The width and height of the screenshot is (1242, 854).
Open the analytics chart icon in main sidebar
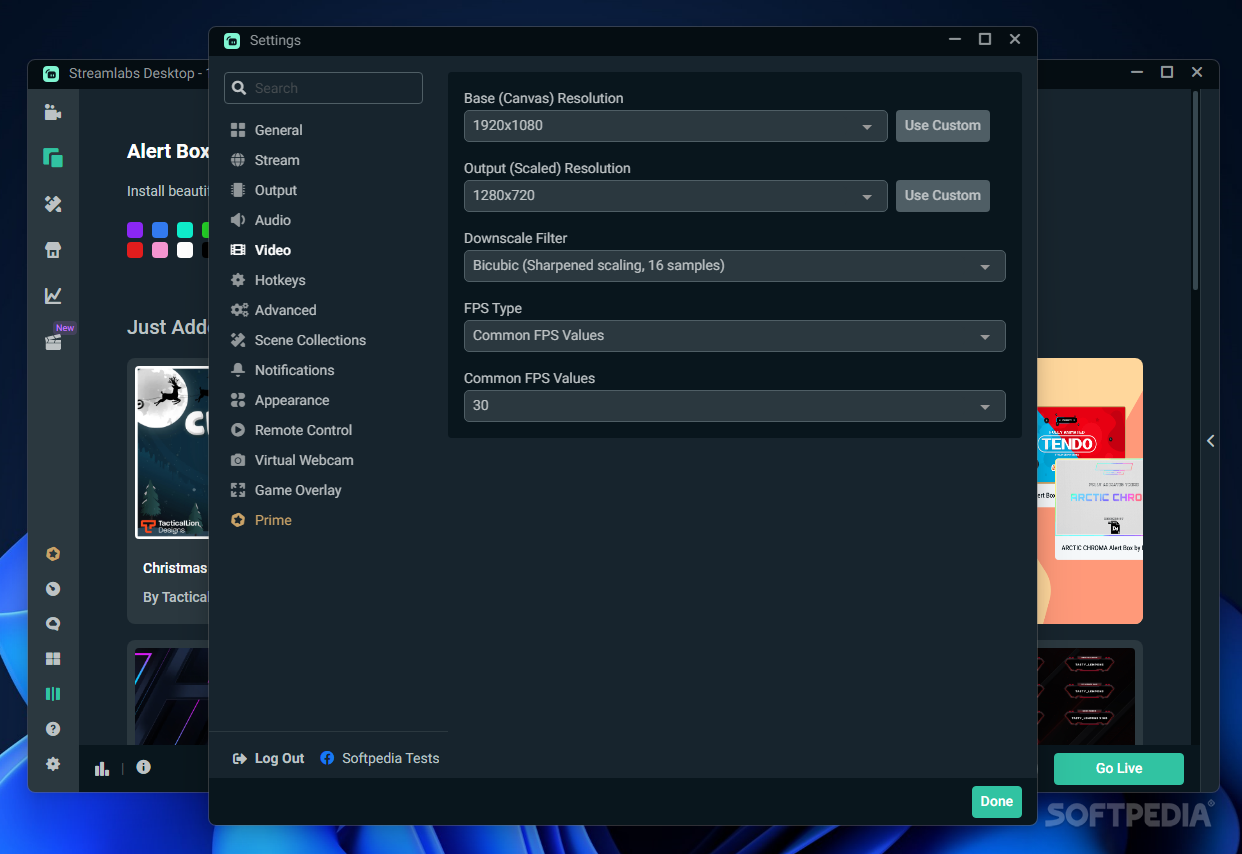(x=53, y=295)
